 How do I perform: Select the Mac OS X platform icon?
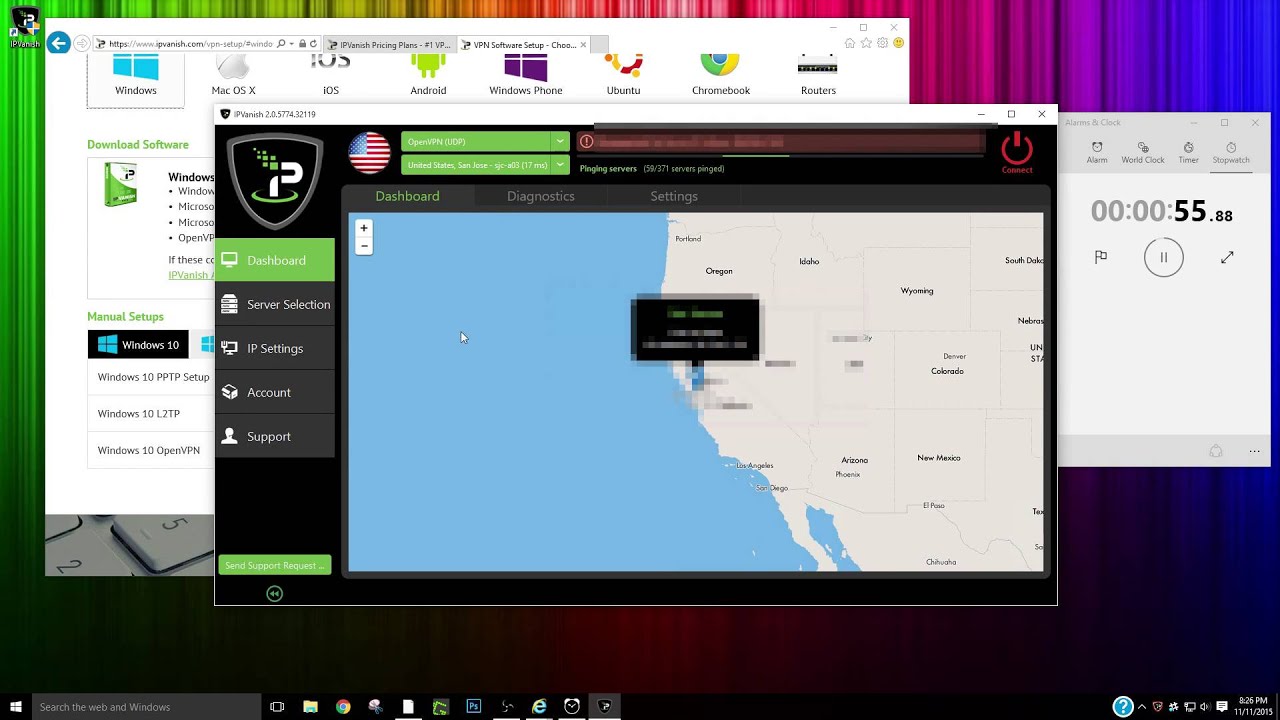click(233, 68)
